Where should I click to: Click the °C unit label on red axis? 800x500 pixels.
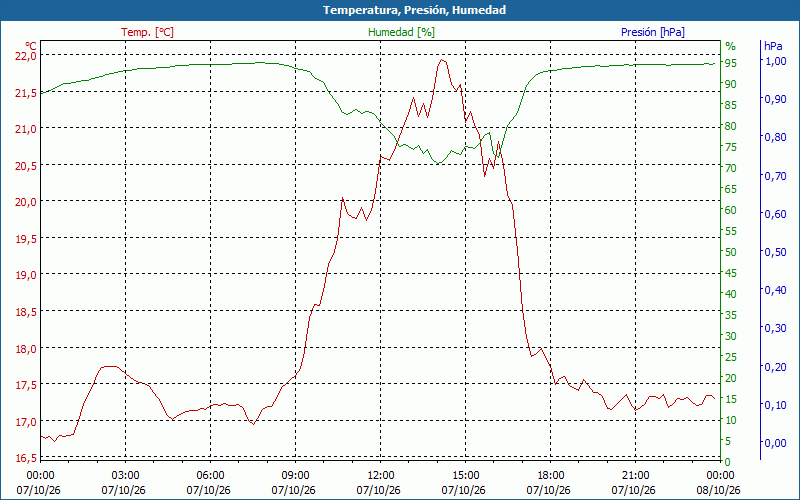(x=31, y=46)
